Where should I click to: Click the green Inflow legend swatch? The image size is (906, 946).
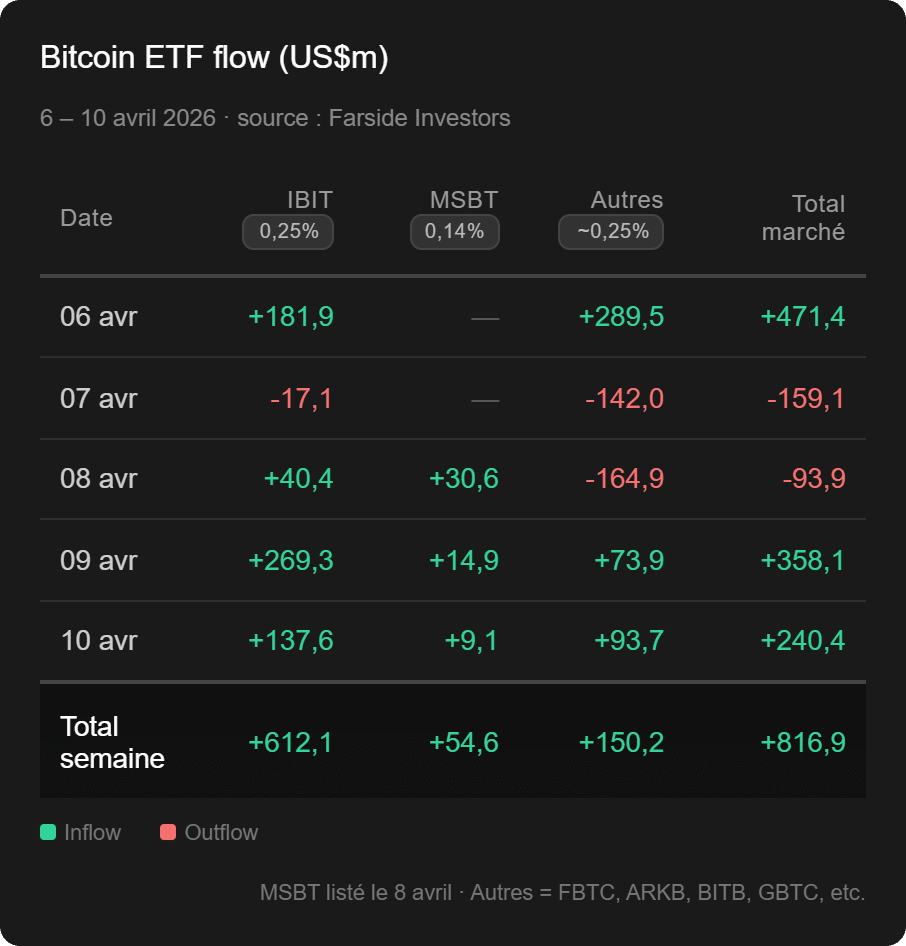click(48, 832)
